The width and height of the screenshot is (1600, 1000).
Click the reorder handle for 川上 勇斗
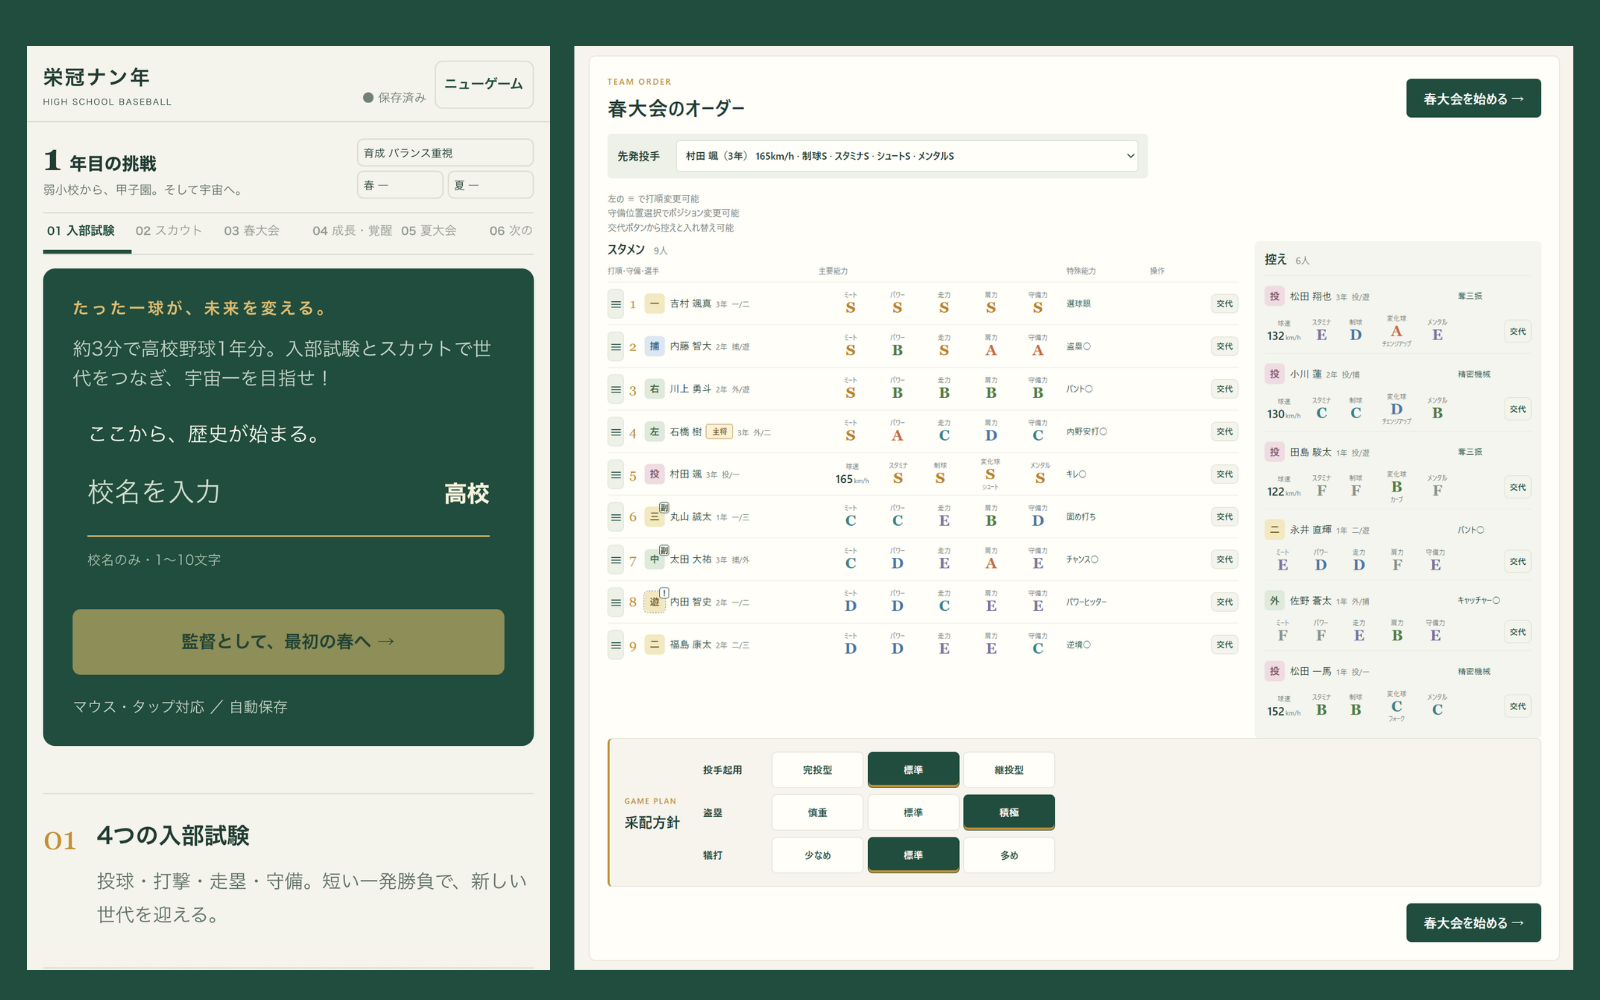point(616,389)
